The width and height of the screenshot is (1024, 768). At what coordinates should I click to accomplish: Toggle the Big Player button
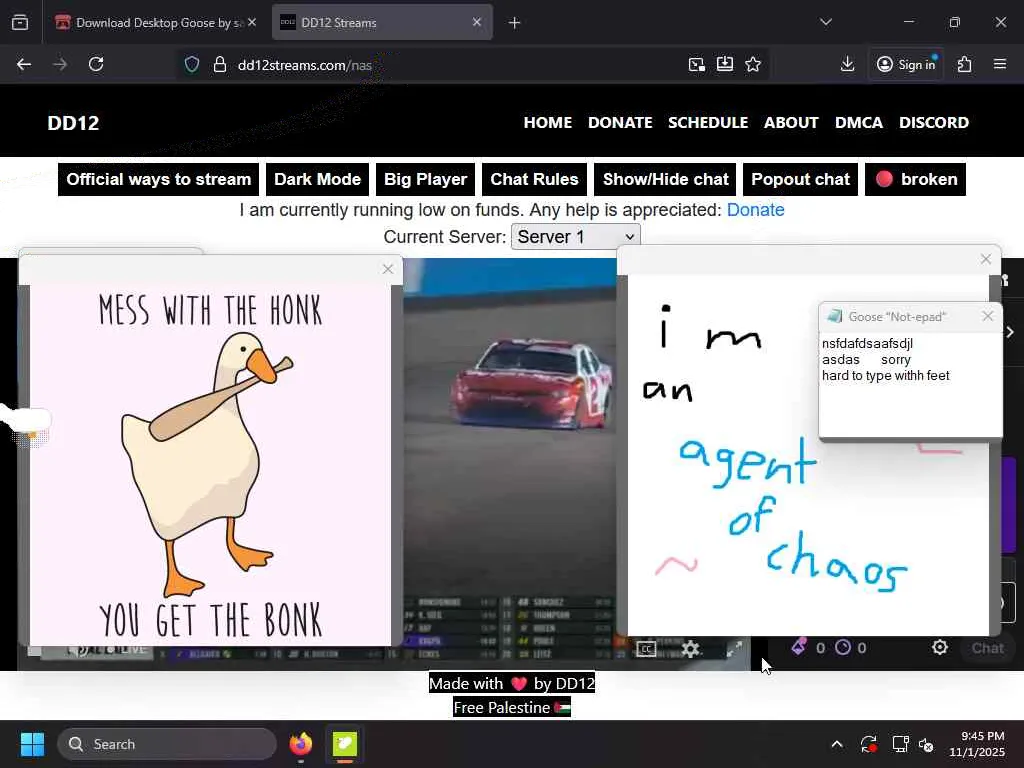(425, 180)
